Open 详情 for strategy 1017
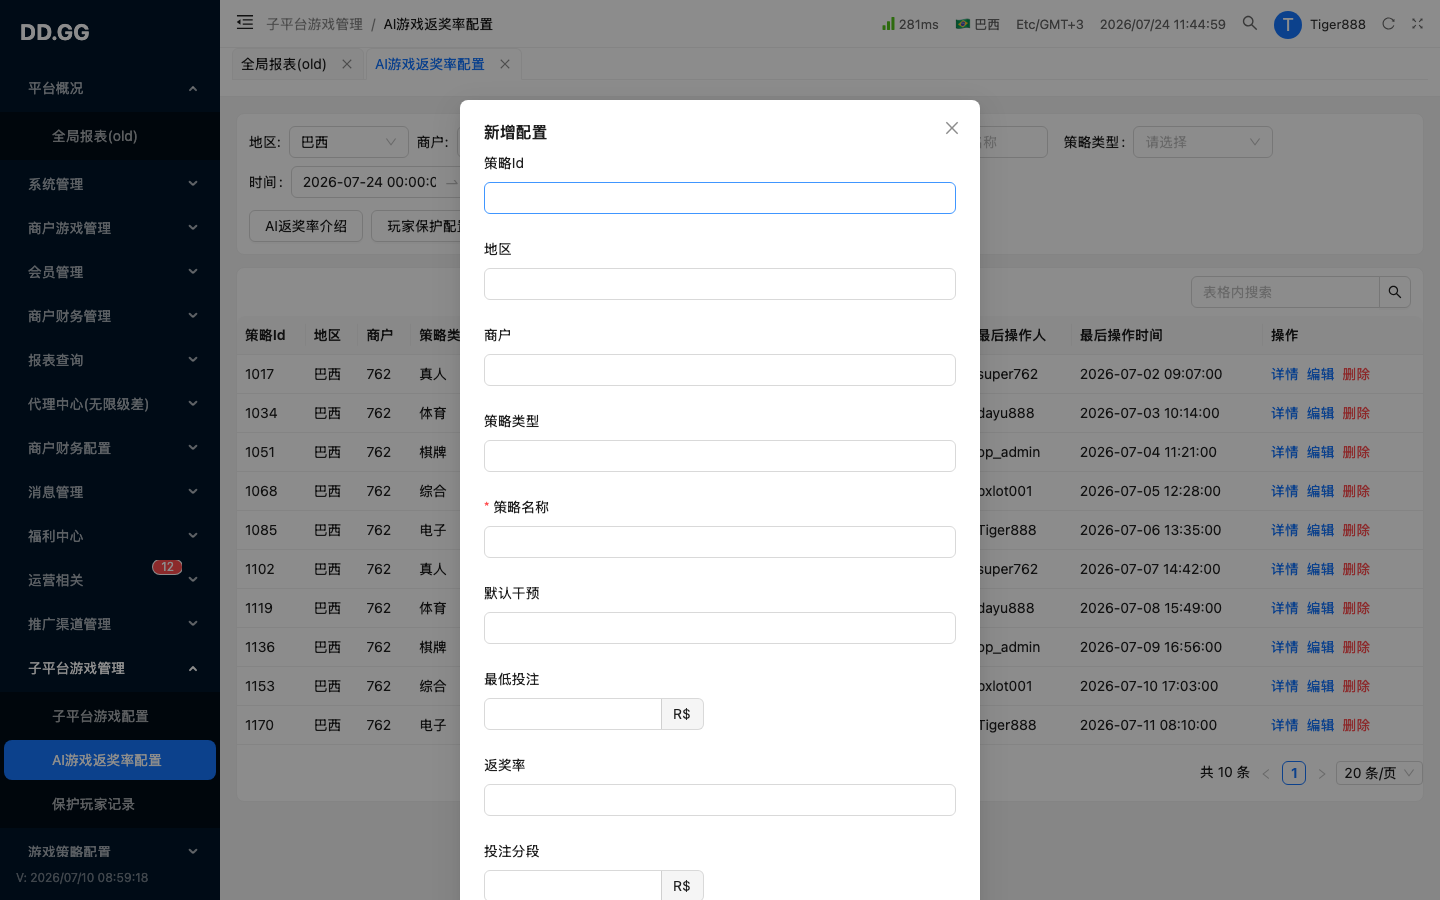The height and width of the screenshot is (900, 1440). [1284, 374]
